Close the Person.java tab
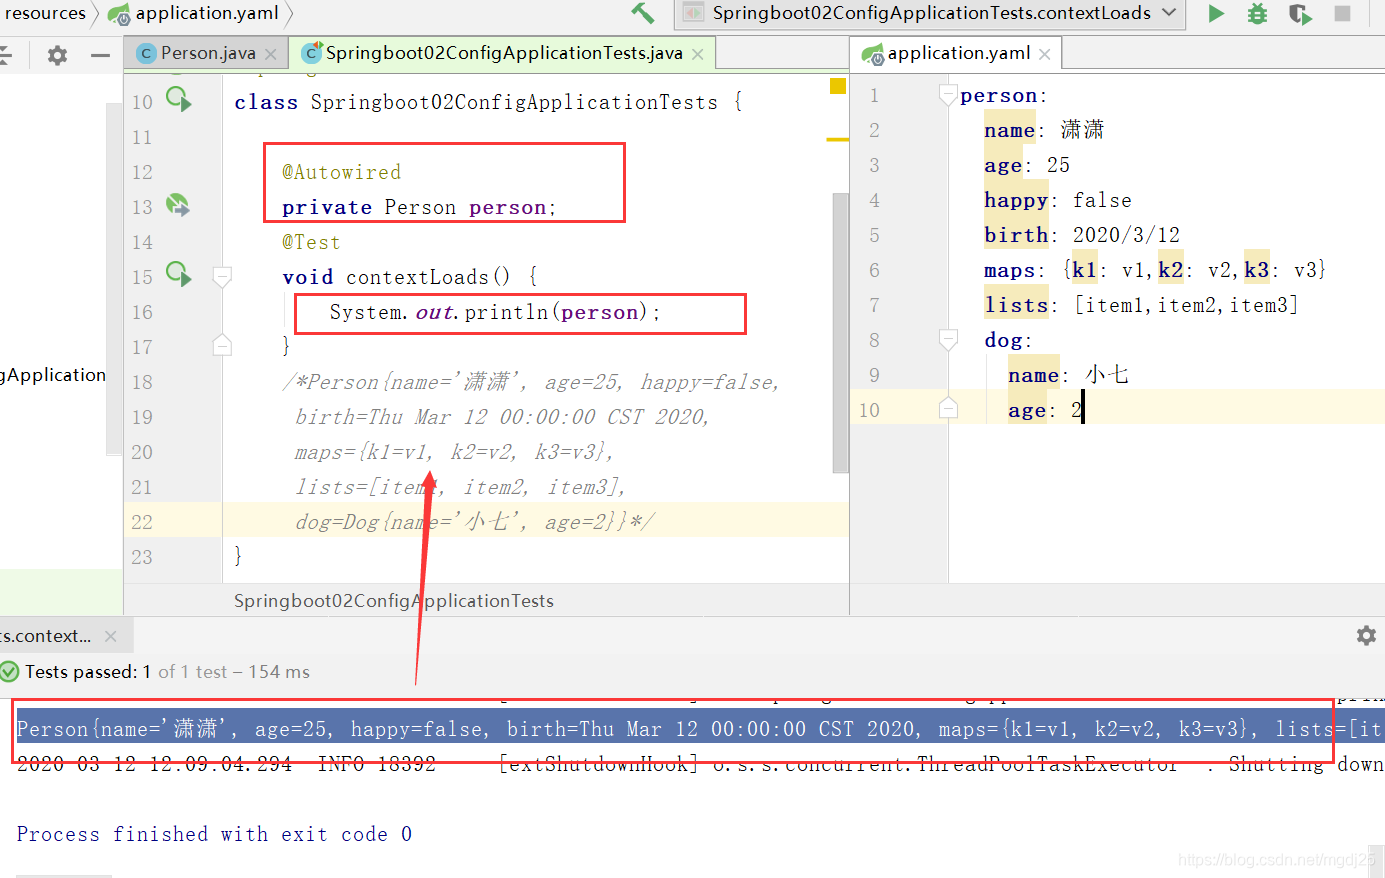 [271, 54]
